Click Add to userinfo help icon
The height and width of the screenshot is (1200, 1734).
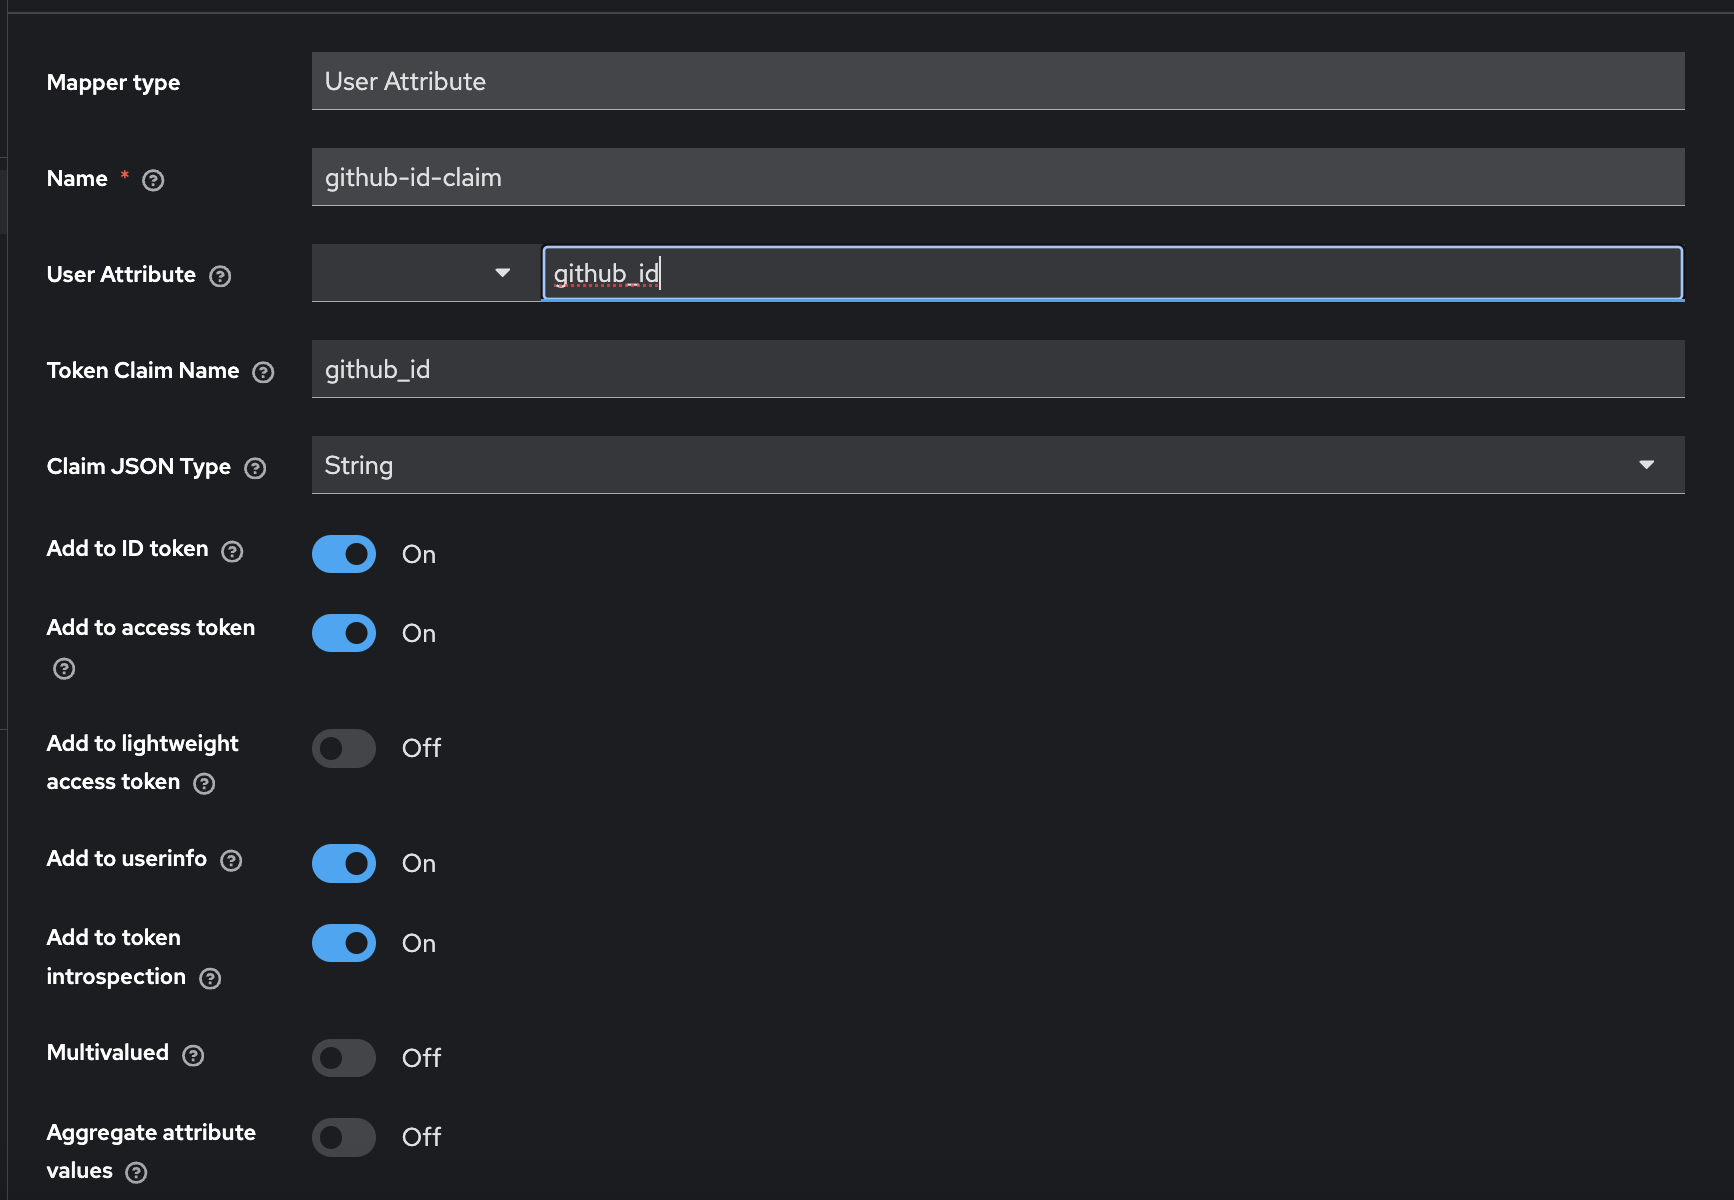pos(231,860)
